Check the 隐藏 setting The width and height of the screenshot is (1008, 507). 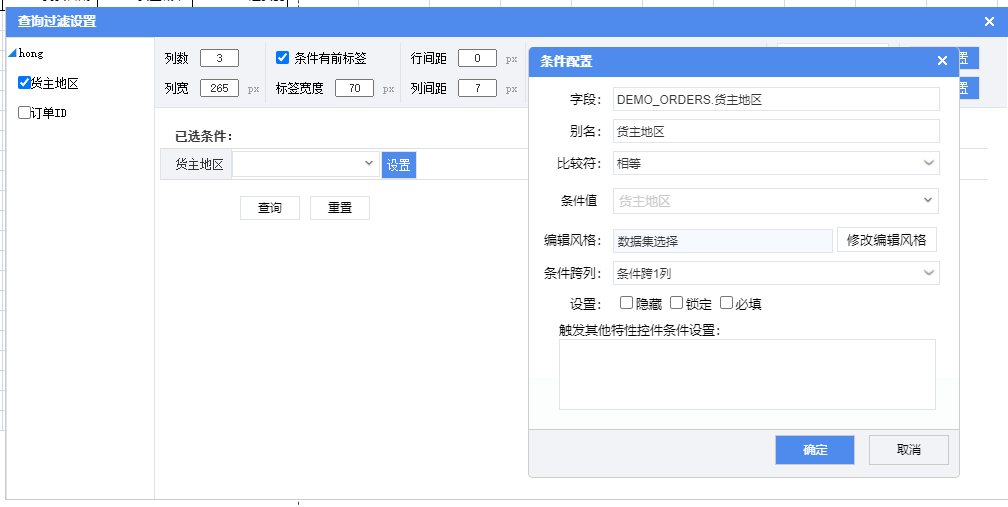tap(626, 303)
